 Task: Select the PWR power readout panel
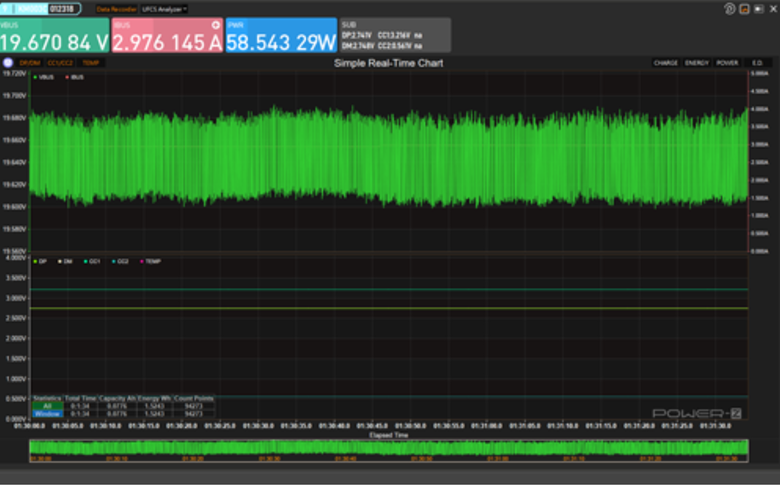click(281, 35)
